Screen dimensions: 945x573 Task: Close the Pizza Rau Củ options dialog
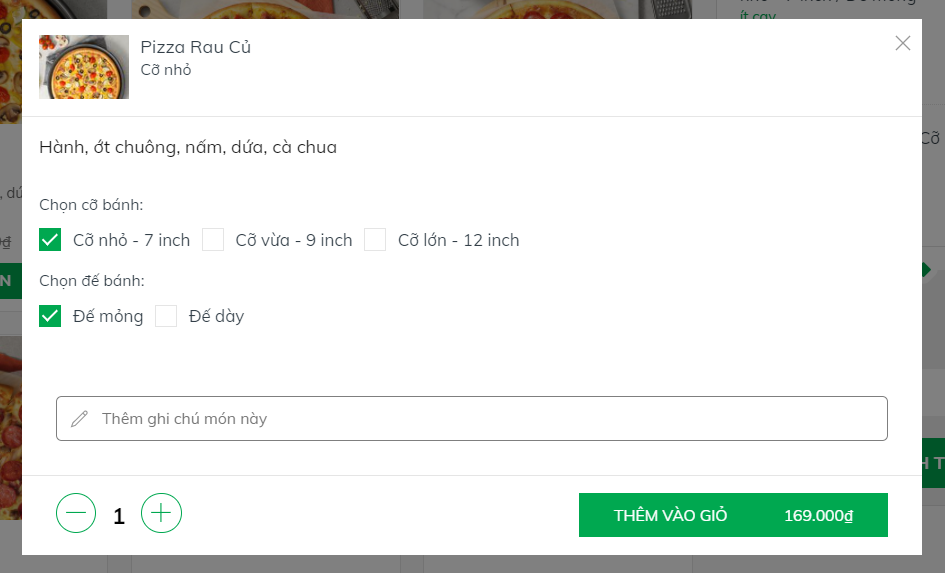903,43
